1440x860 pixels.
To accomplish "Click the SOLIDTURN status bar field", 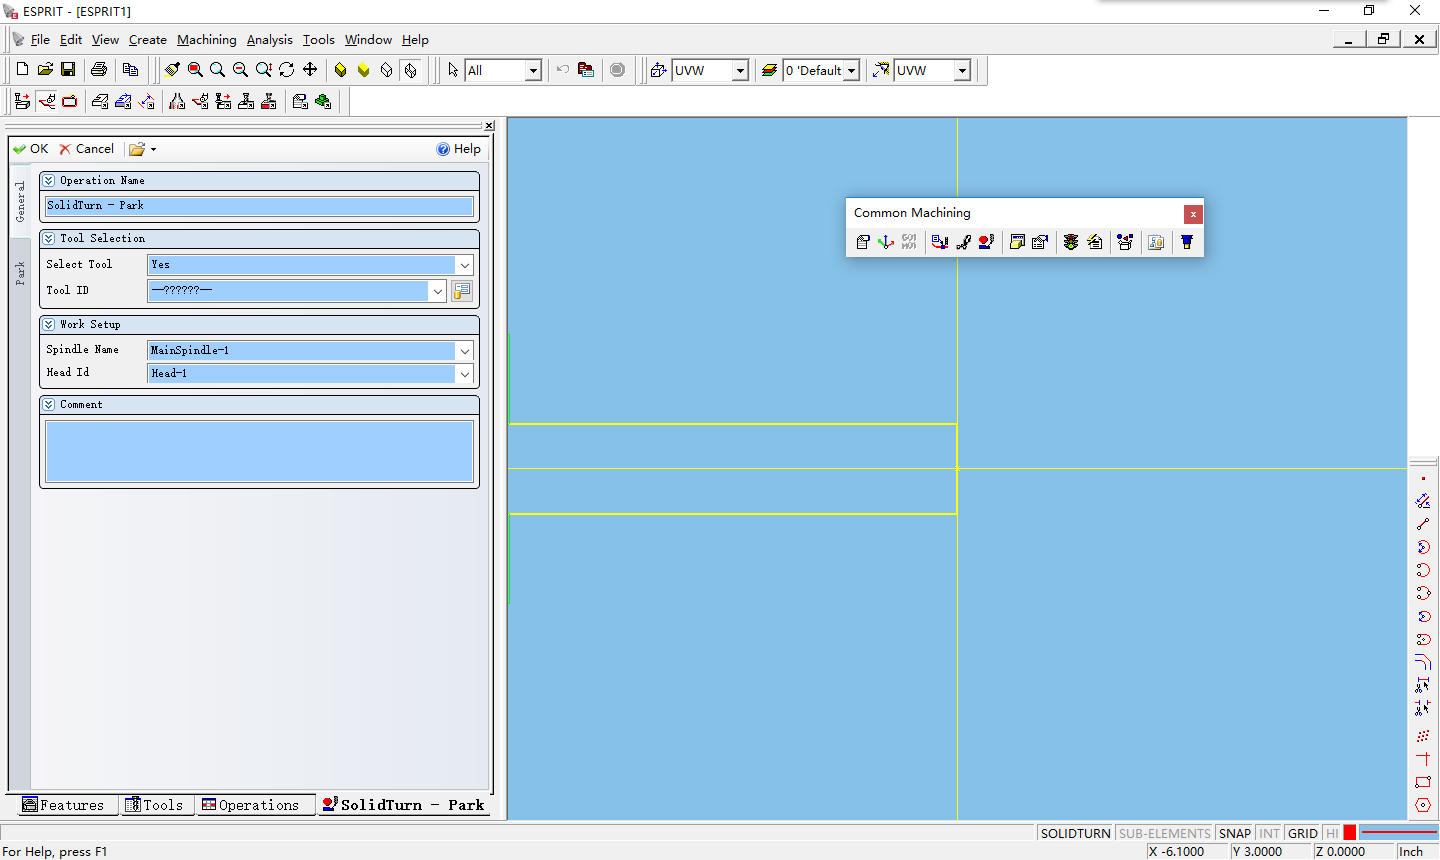I will [x=1075, y=833].
